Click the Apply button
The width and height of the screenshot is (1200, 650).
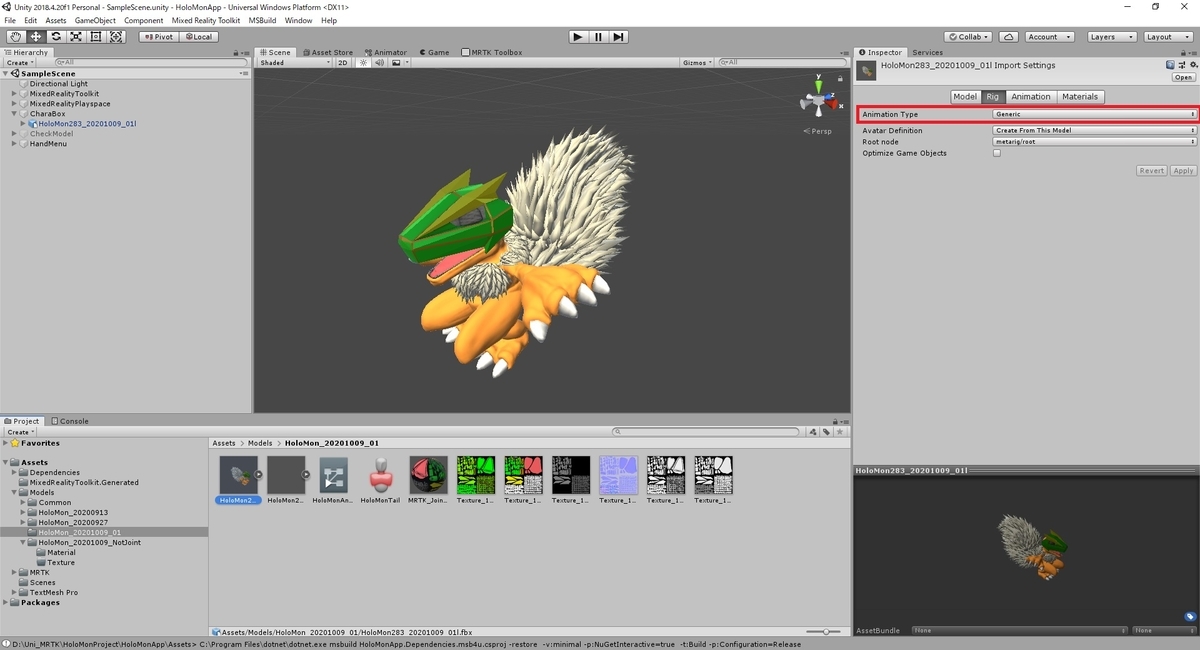coord(1183,171)
